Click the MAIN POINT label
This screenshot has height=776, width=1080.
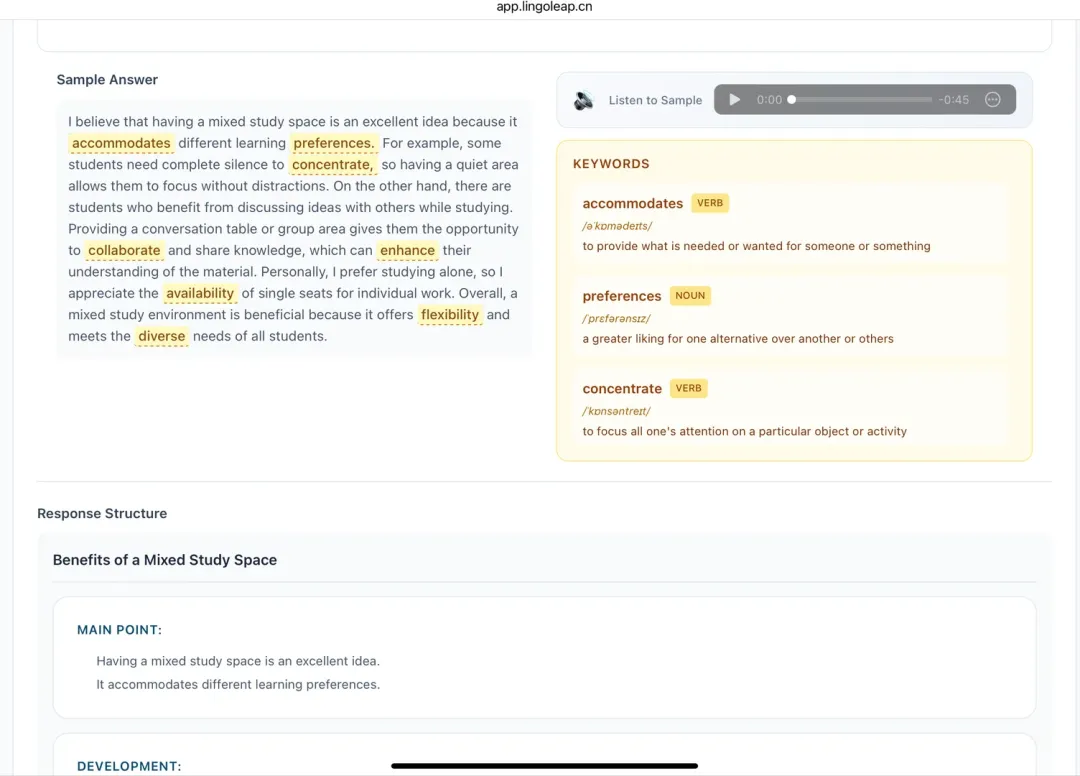pyautogui.click(x=119, y=630)
